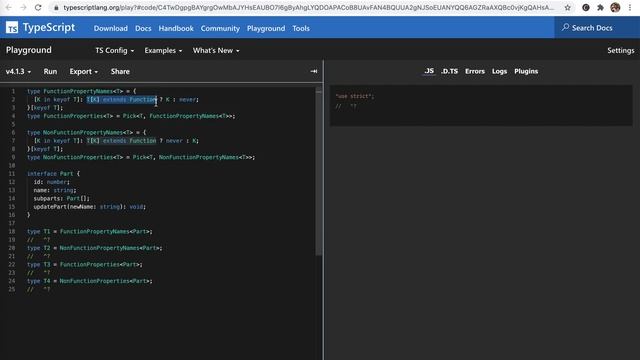Click the site lock icon
This screenshot has height=360, width=640.
[x=56, y=8]
